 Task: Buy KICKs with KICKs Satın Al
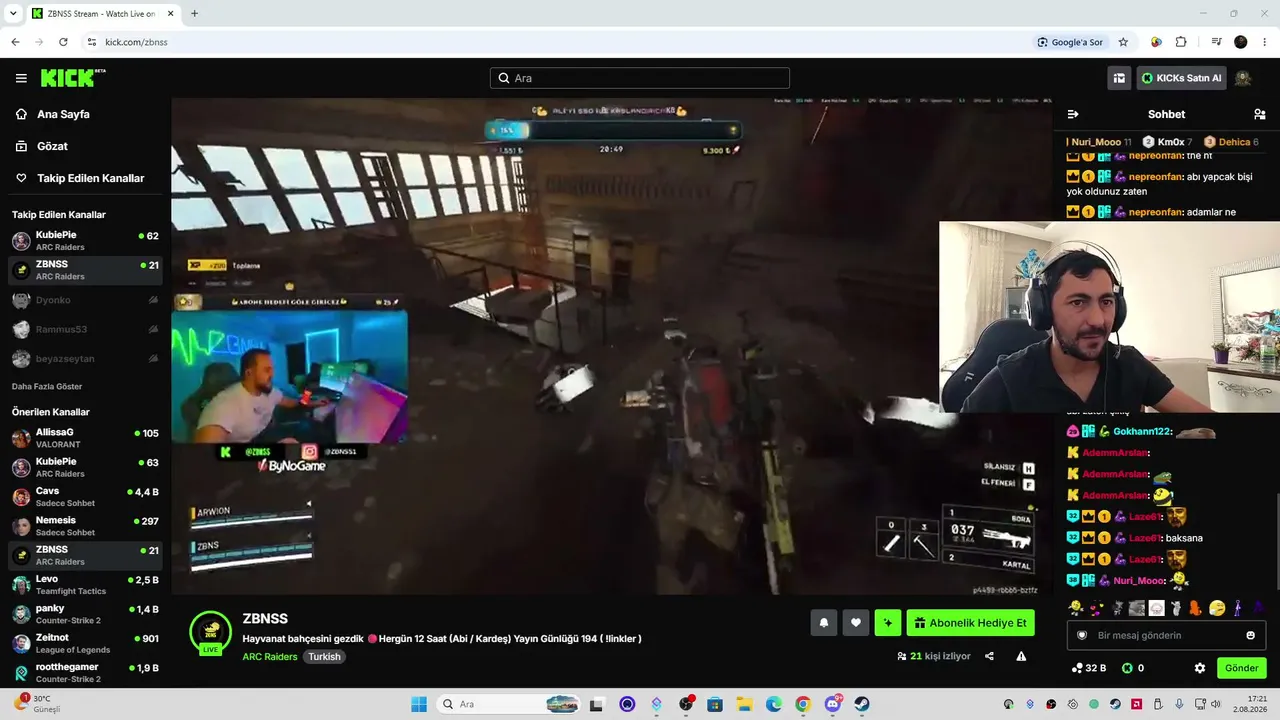(x=1181, y=78)
